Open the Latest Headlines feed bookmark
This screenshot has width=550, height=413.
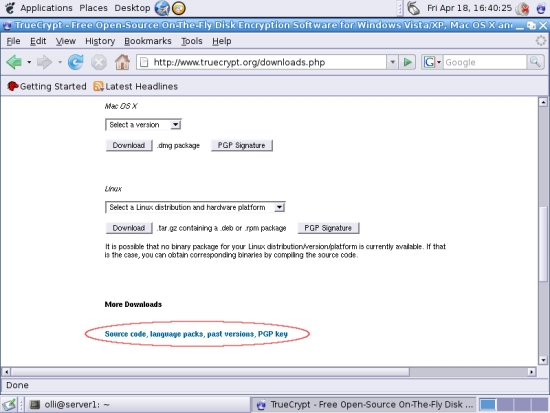coord(136,86)
